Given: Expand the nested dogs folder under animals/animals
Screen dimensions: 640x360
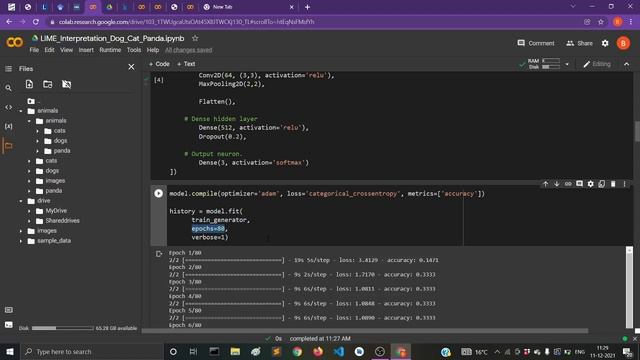Looking at the screenshot, I should coord(38,141).
